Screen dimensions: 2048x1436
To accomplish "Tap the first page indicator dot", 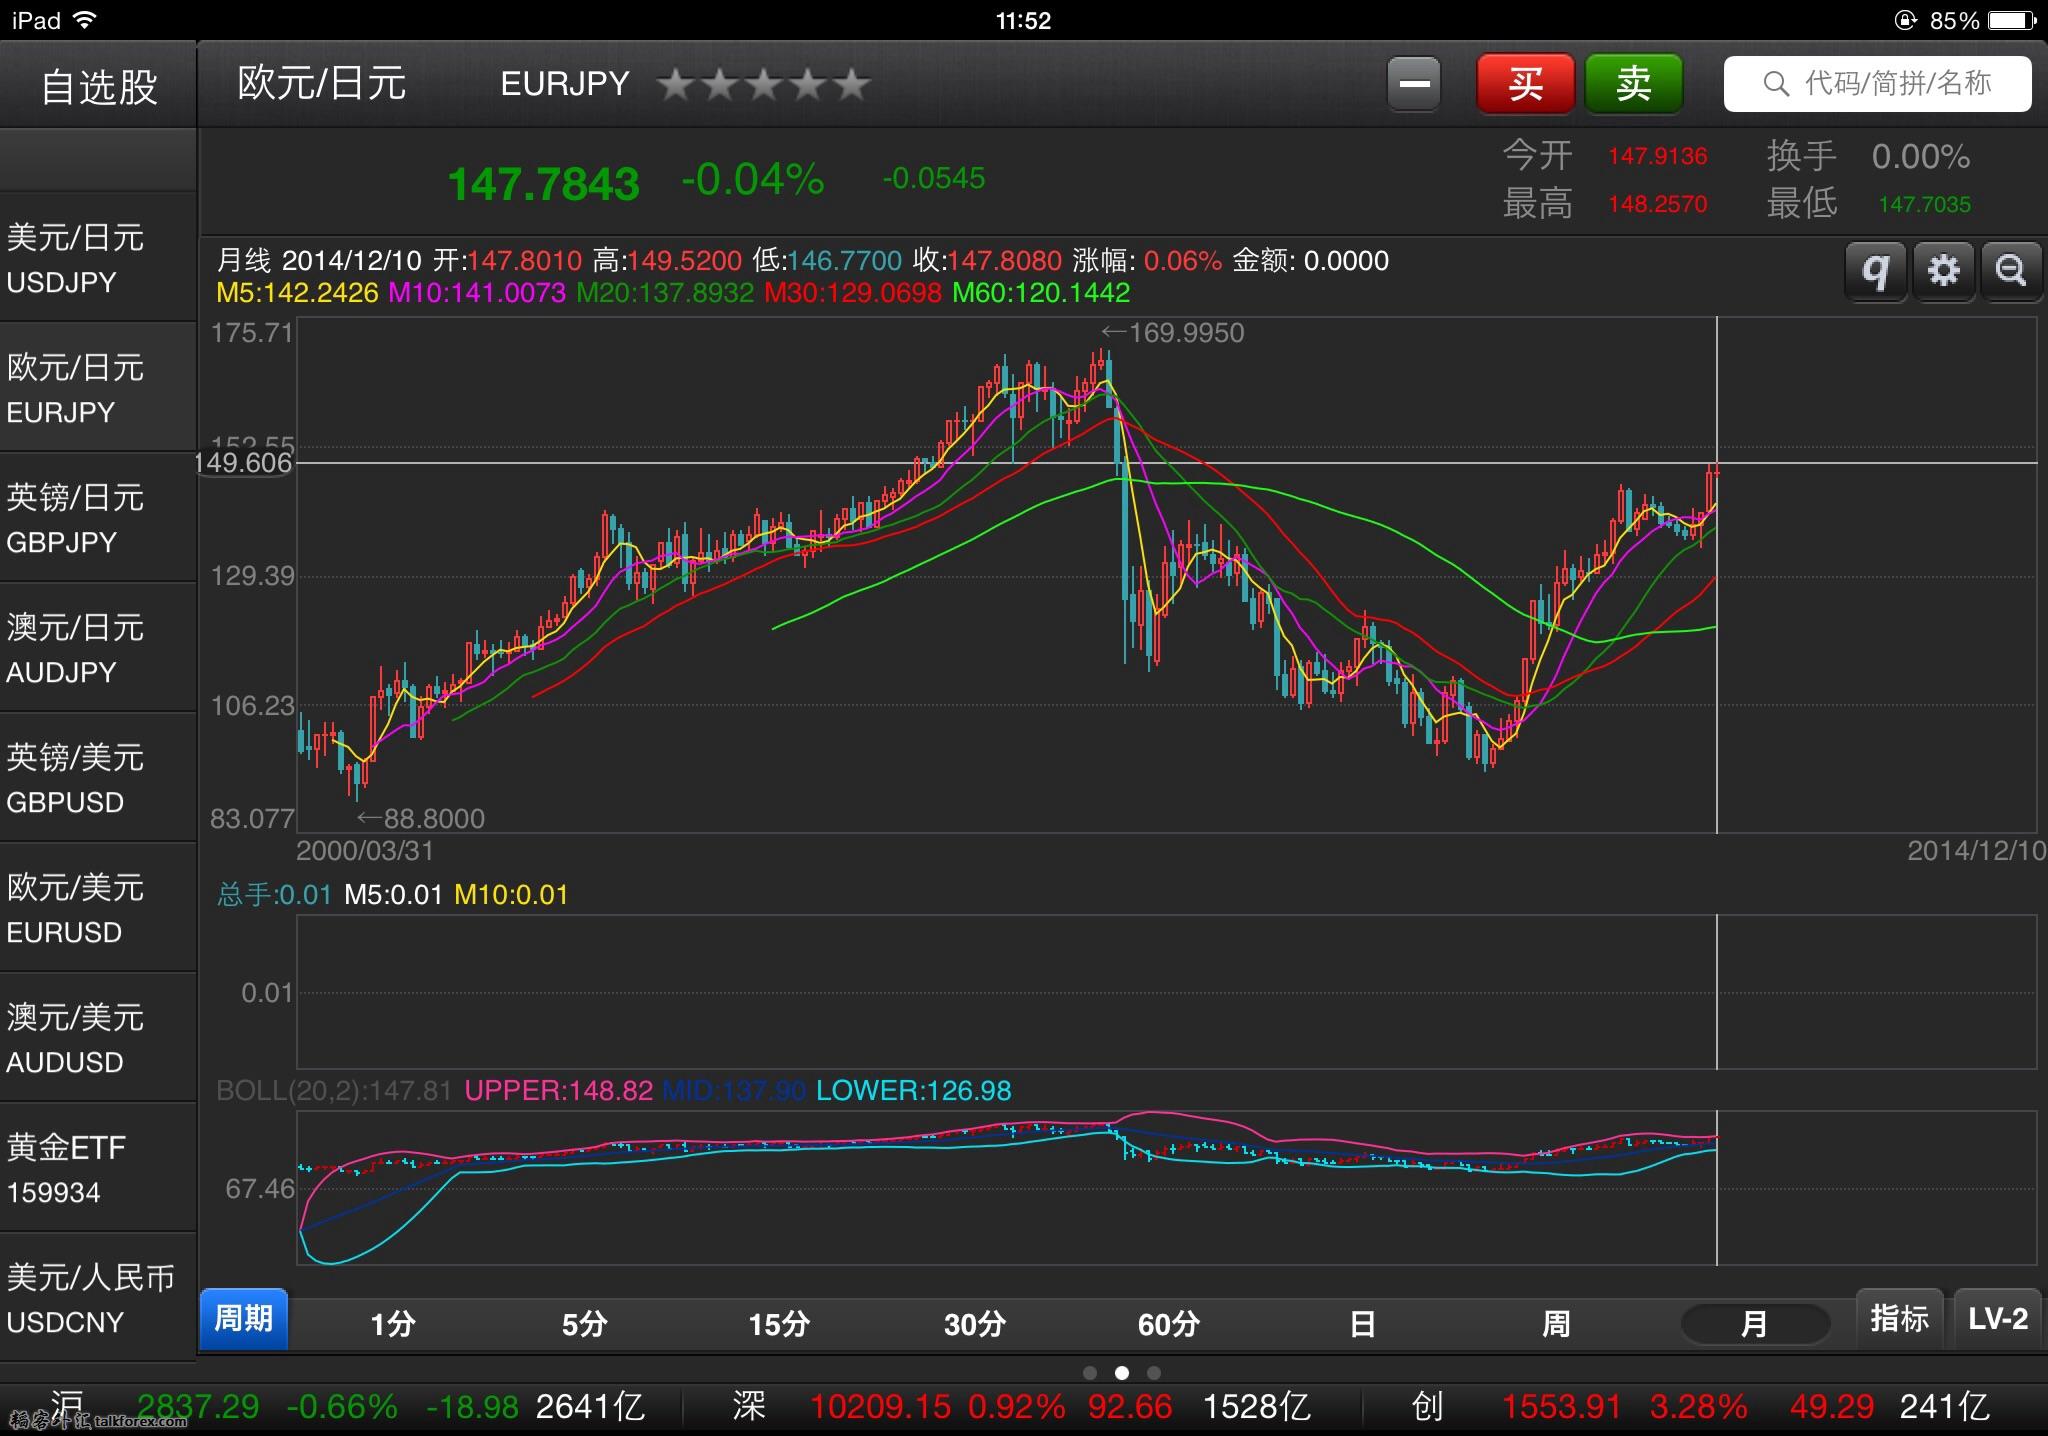I will coord(1090,1373).
